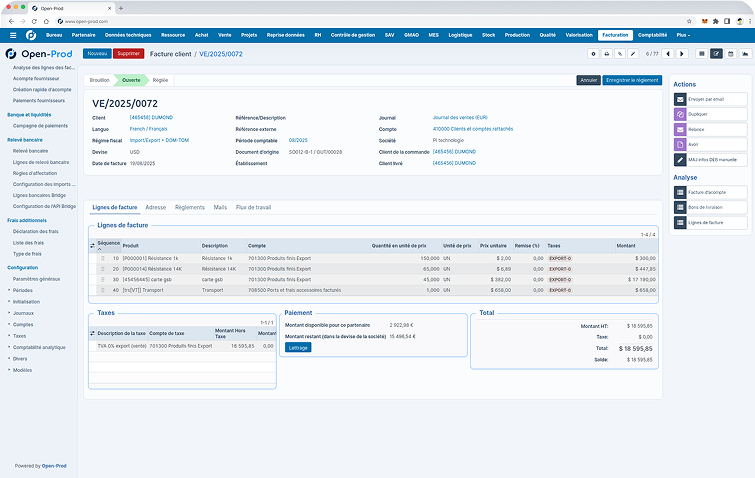Screen dimensions: 755x478
Task: Click the browser home icon
Action: point(46,21)
